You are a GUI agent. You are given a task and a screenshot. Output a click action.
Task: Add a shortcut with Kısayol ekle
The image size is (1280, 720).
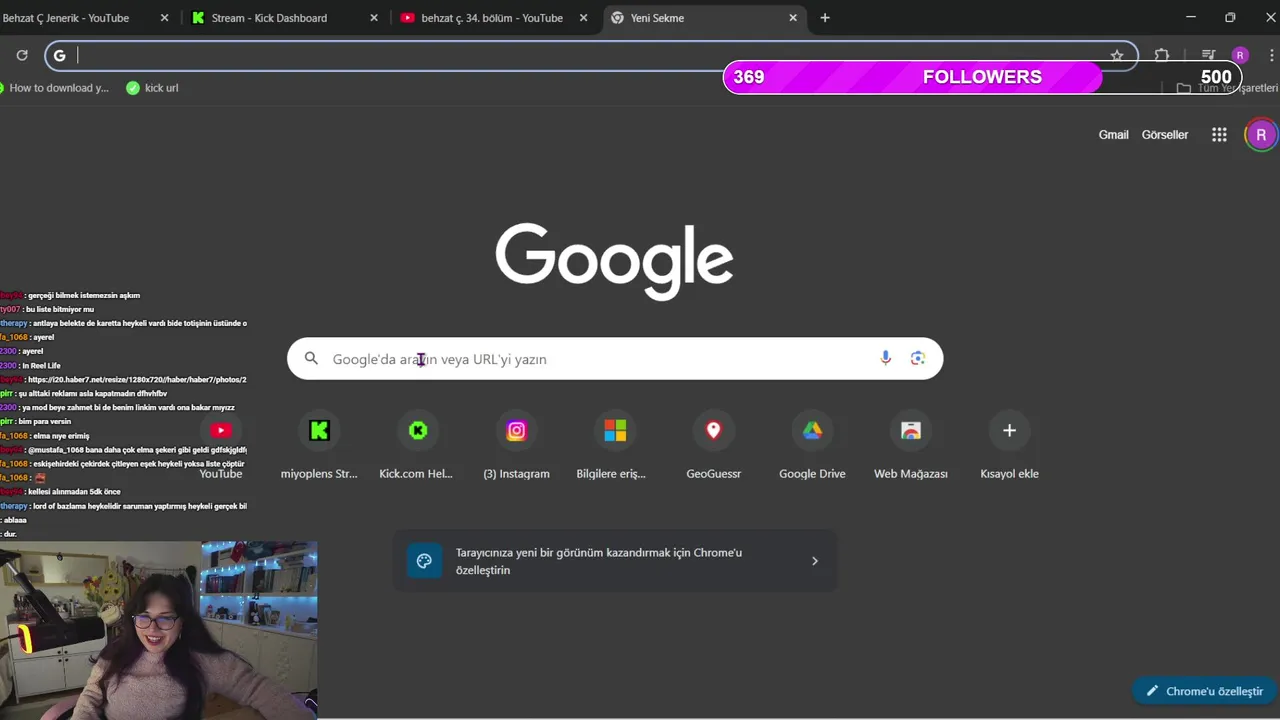(x=1009, y=445)
